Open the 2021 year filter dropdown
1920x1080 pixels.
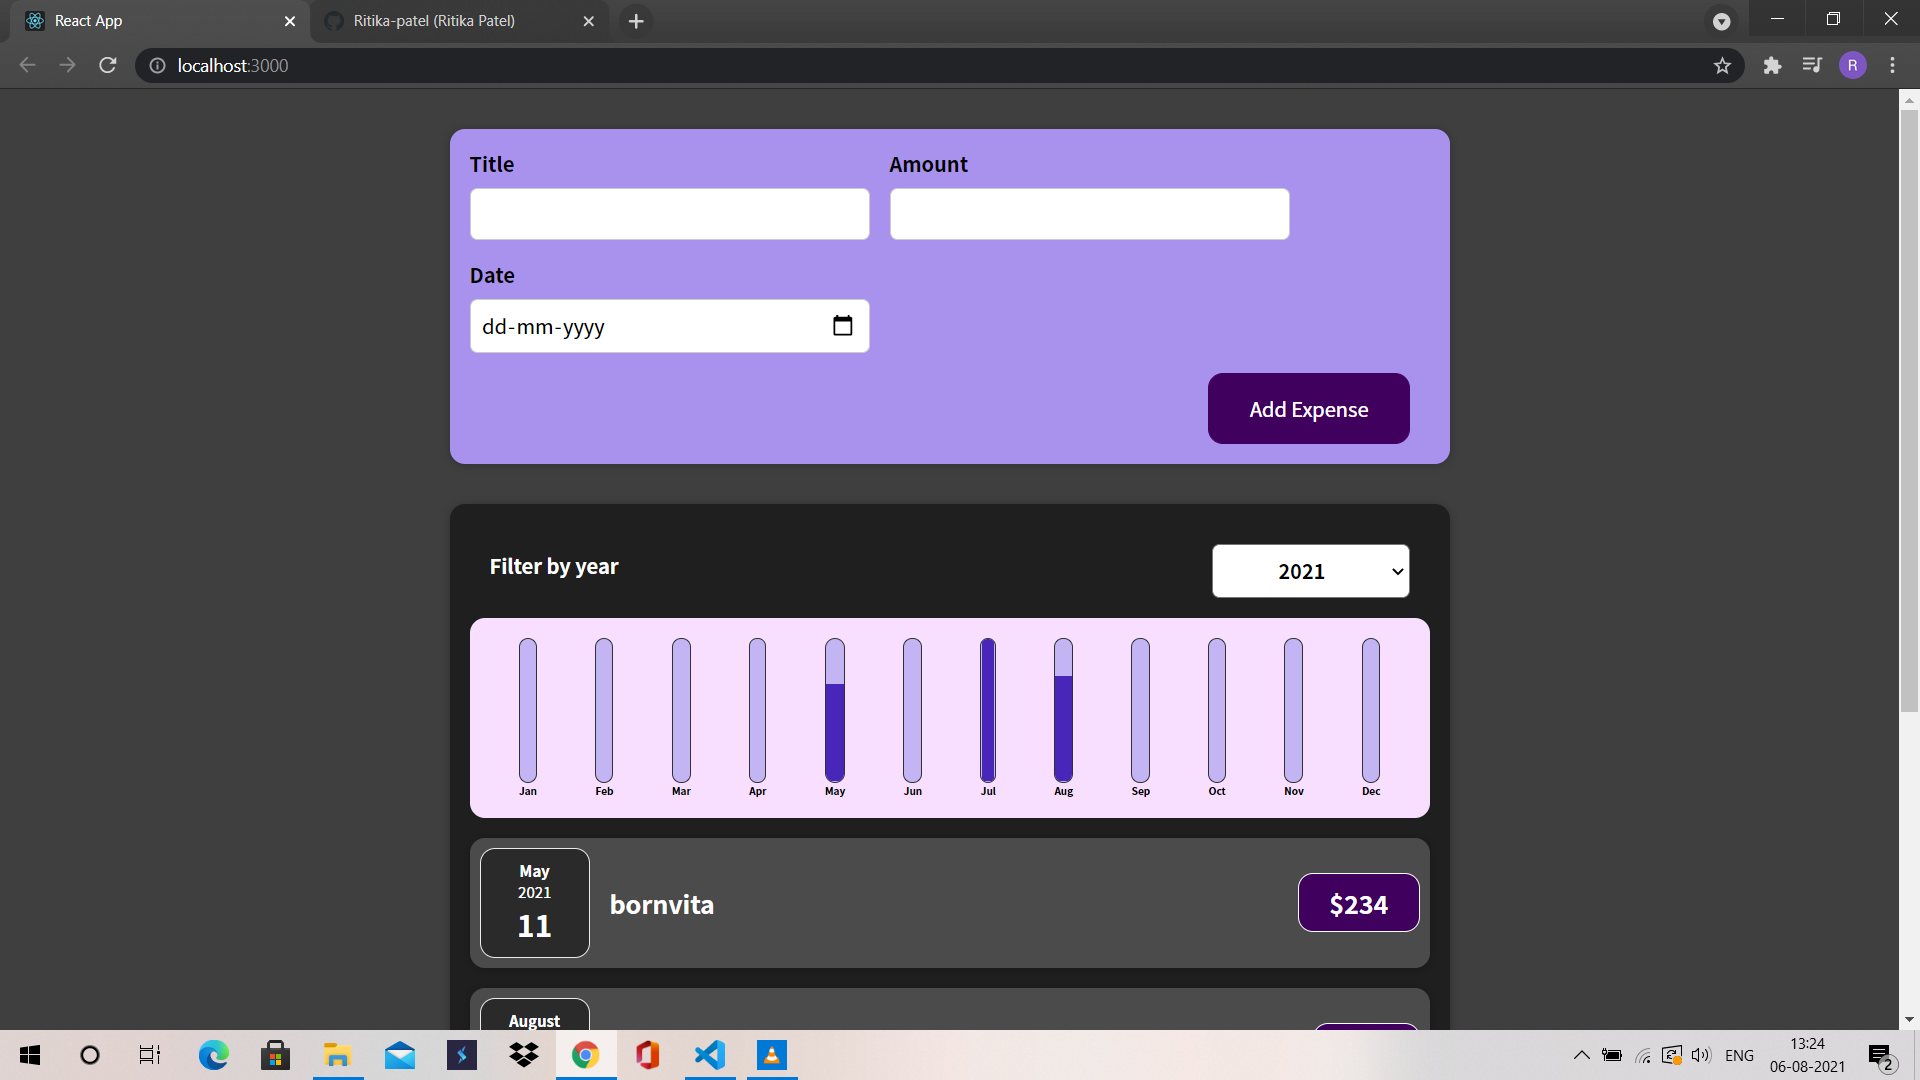1310,571
